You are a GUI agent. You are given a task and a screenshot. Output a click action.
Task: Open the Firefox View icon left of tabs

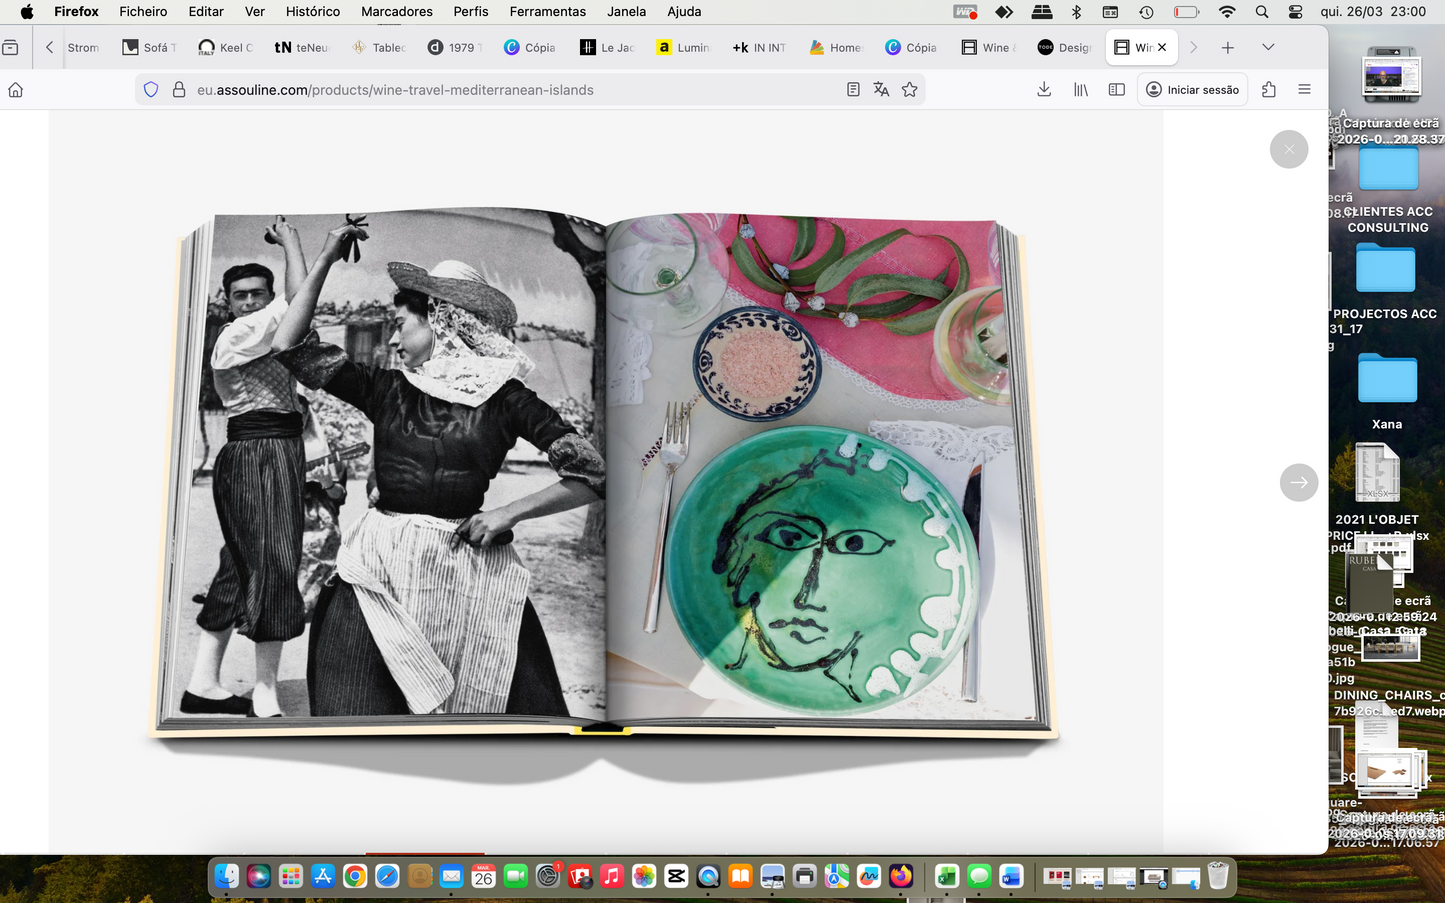[10, 47]
